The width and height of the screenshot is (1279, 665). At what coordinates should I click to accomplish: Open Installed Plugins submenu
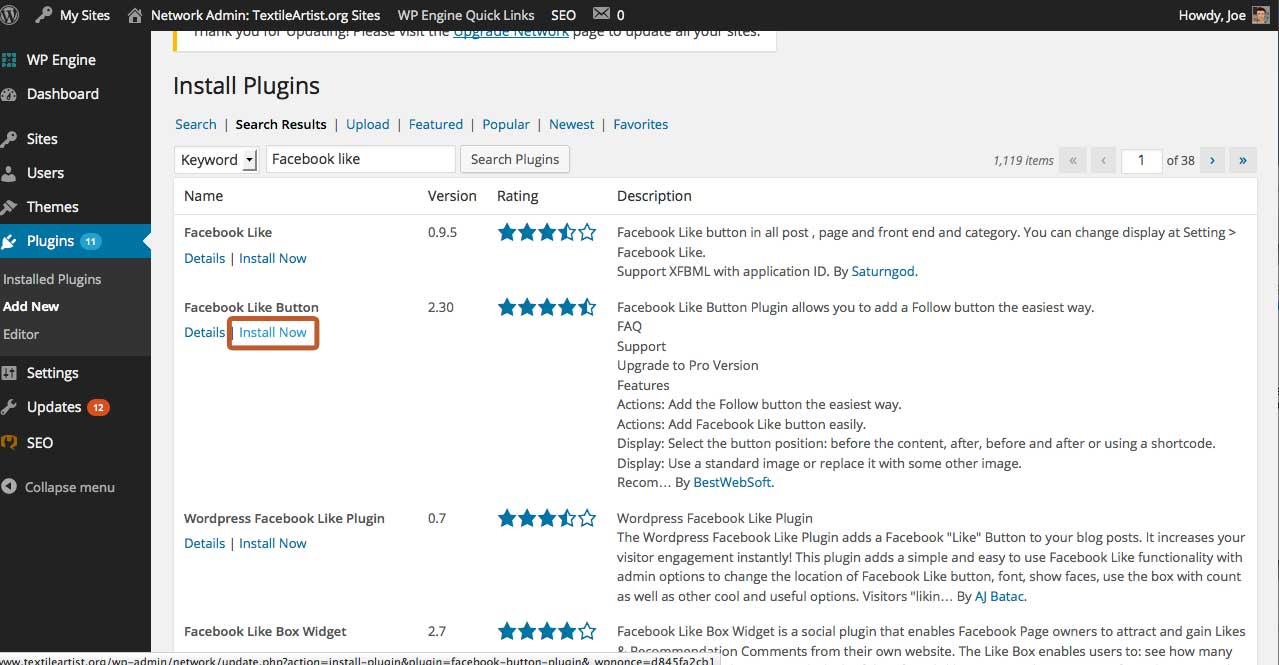(x=52, y=279)
